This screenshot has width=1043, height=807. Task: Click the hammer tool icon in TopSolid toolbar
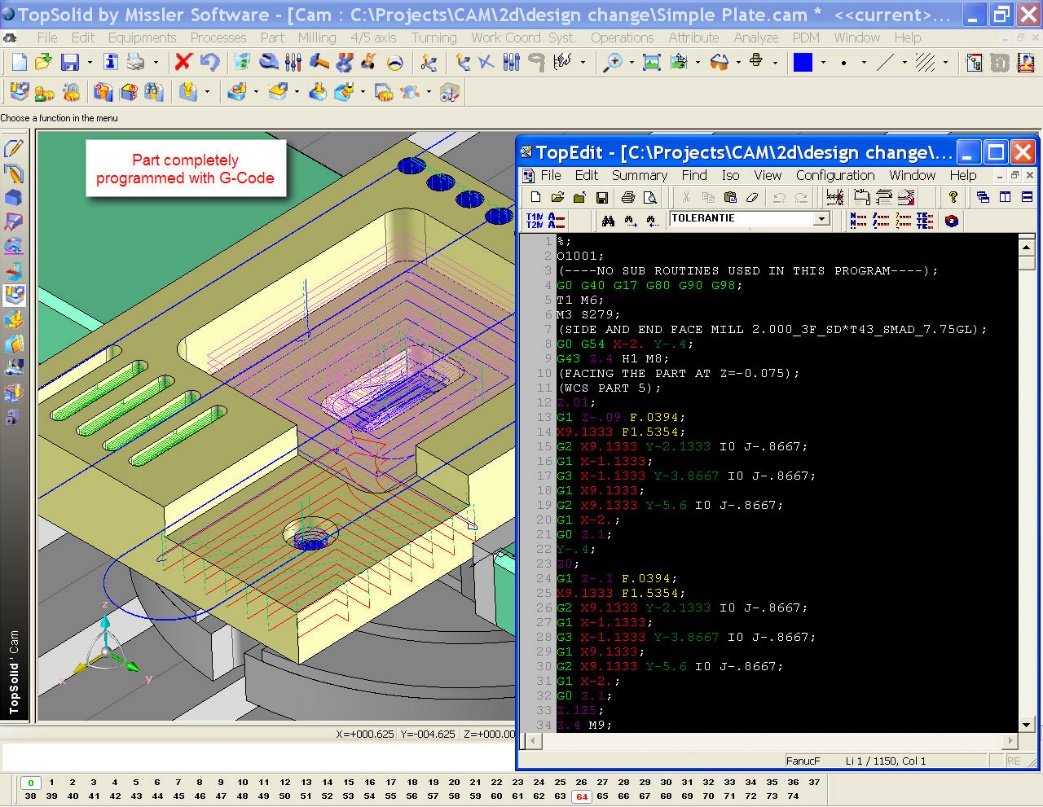[319, 63]
